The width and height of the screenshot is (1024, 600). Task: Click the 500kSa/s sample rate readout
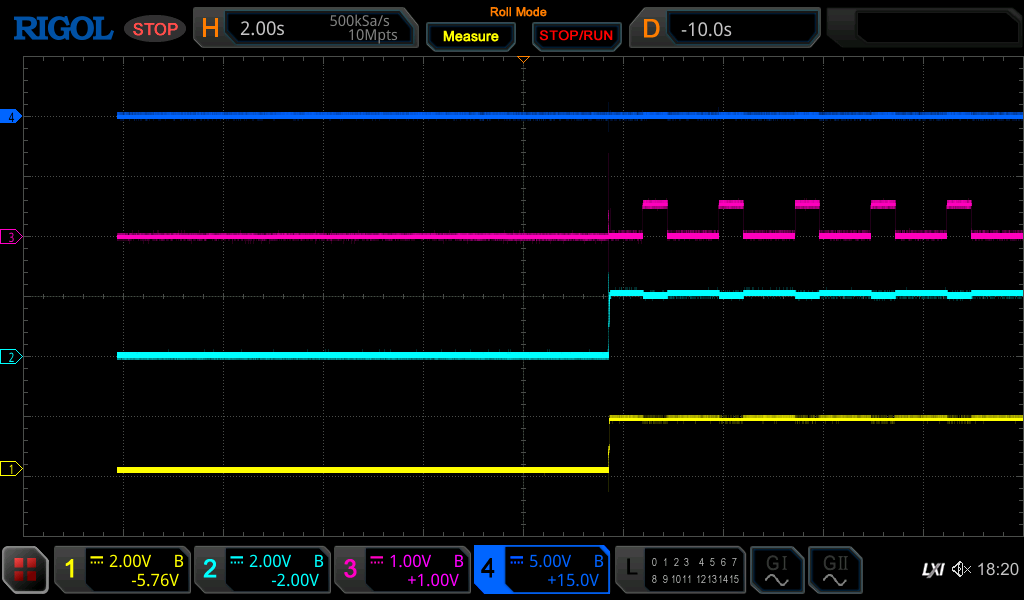click(359, 21)
